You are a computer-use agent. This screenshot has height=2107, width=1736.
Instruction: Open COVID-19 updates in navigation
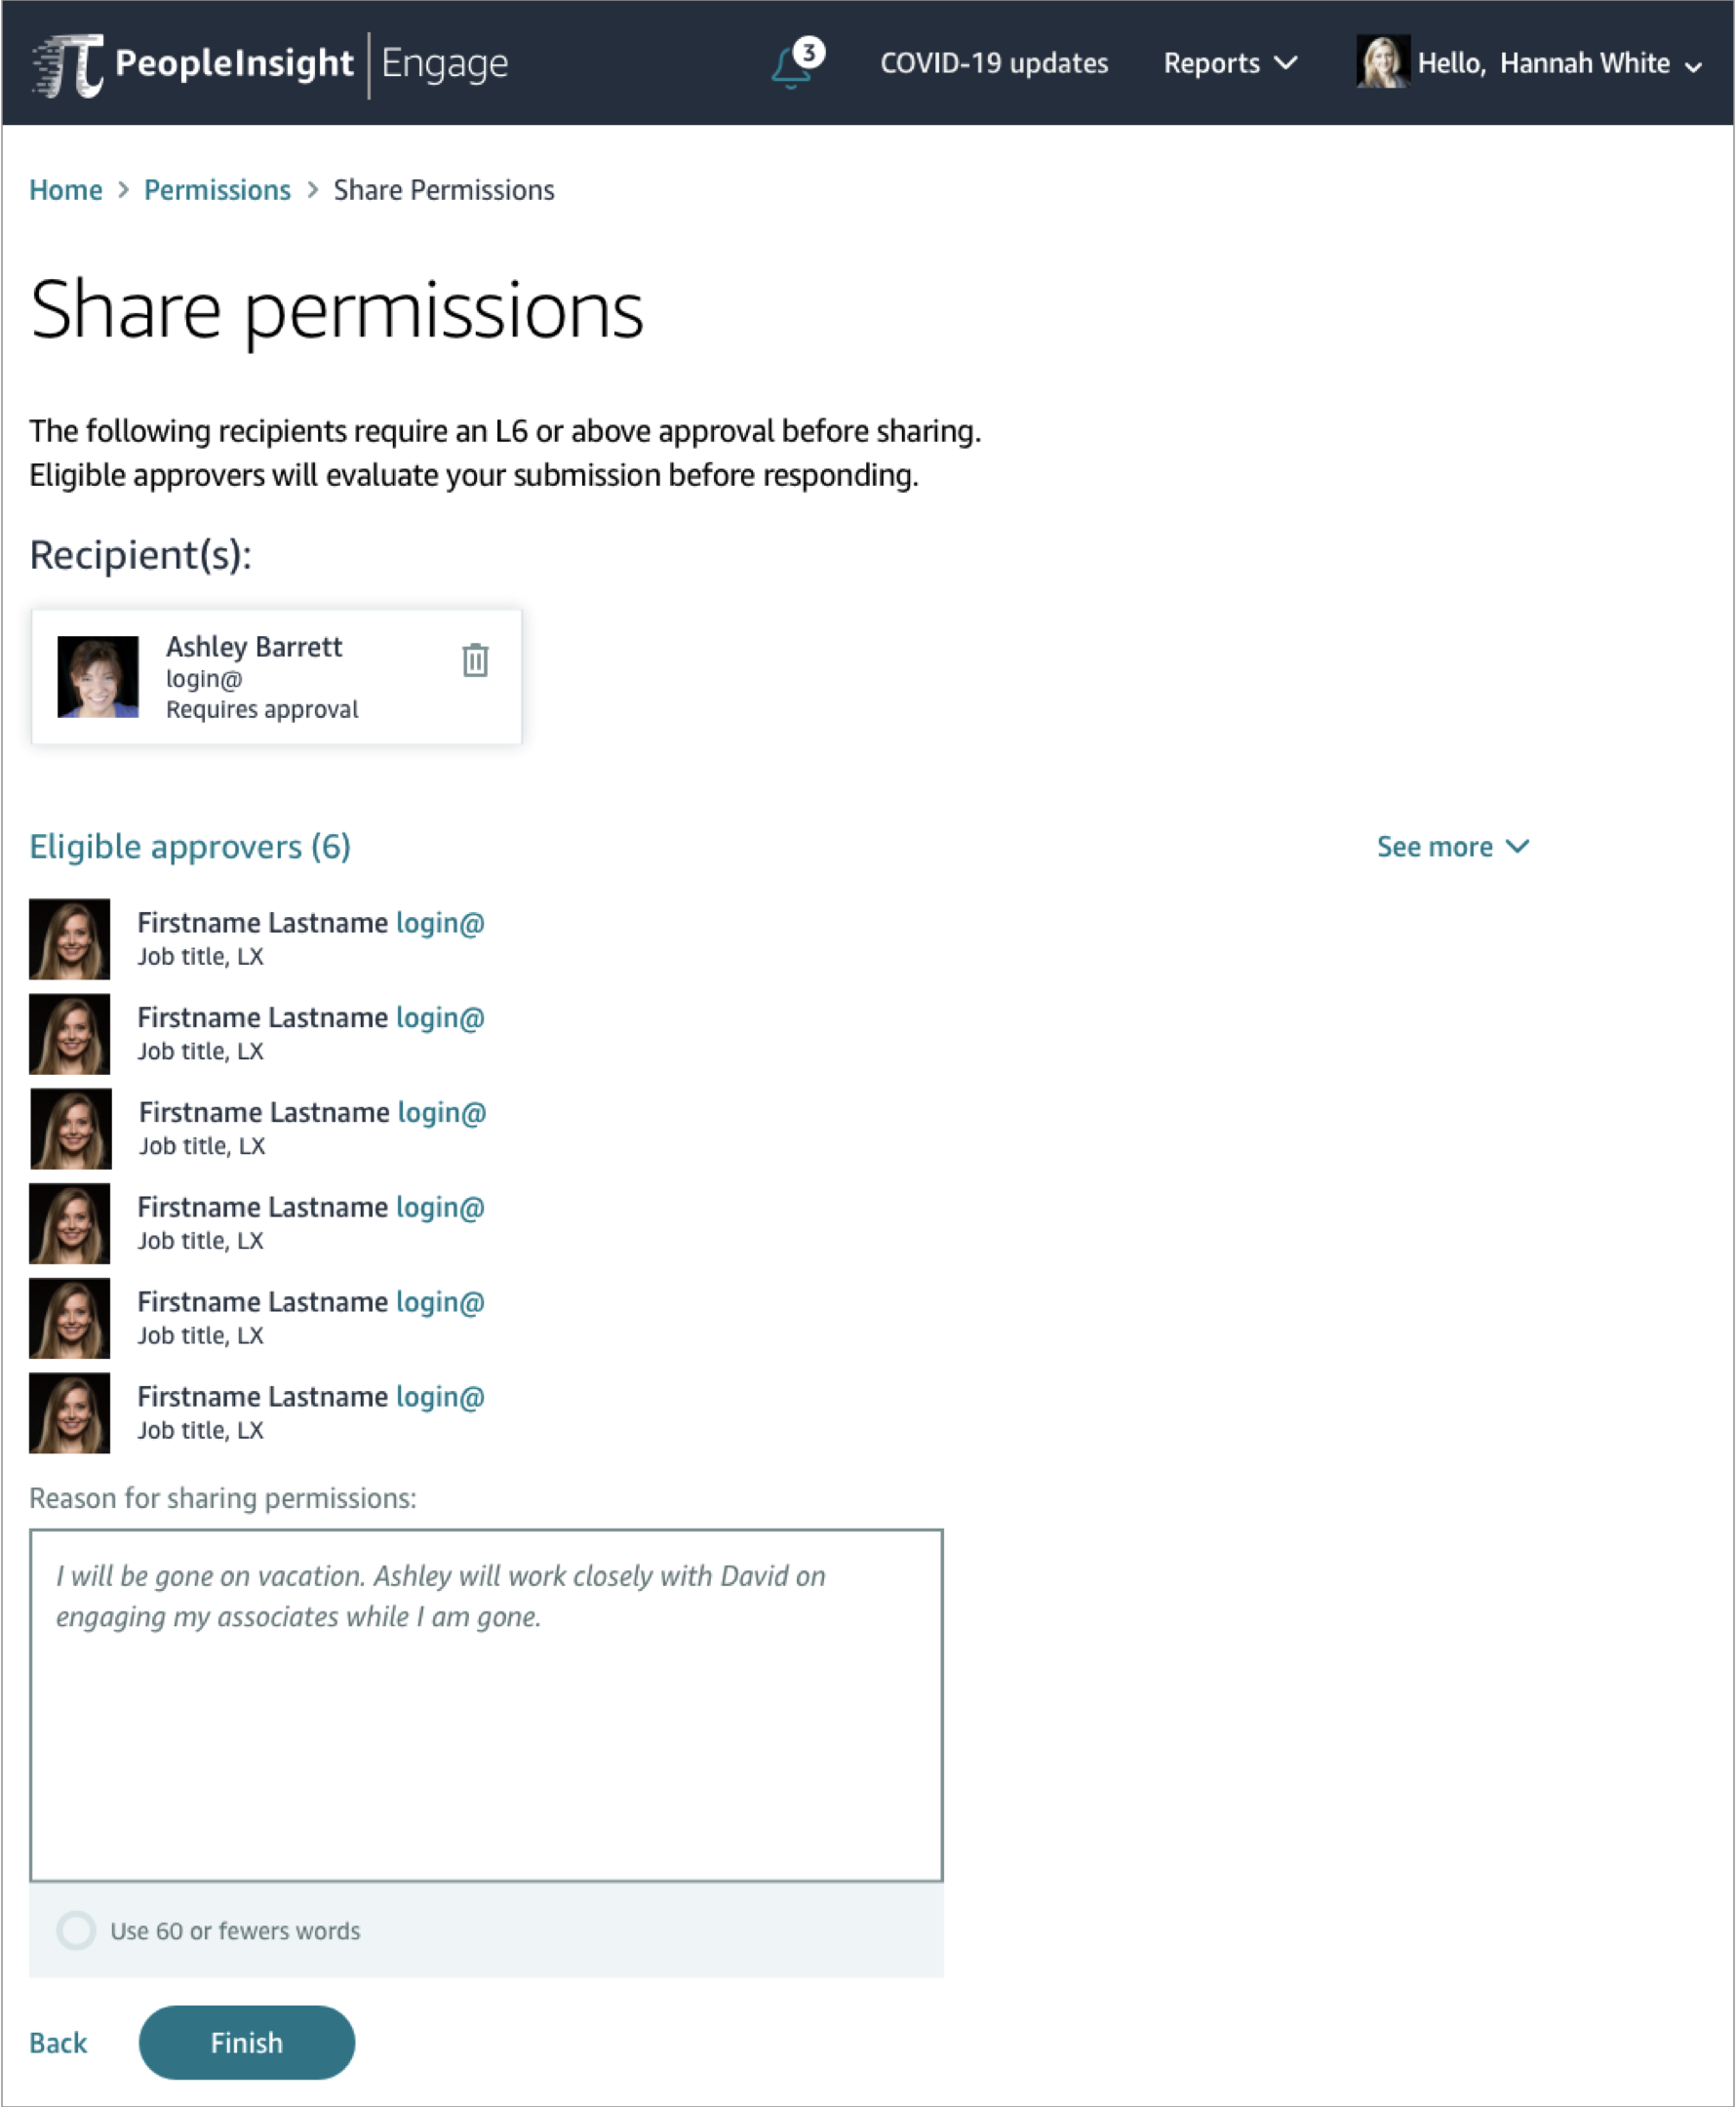(x=994, y=63)
